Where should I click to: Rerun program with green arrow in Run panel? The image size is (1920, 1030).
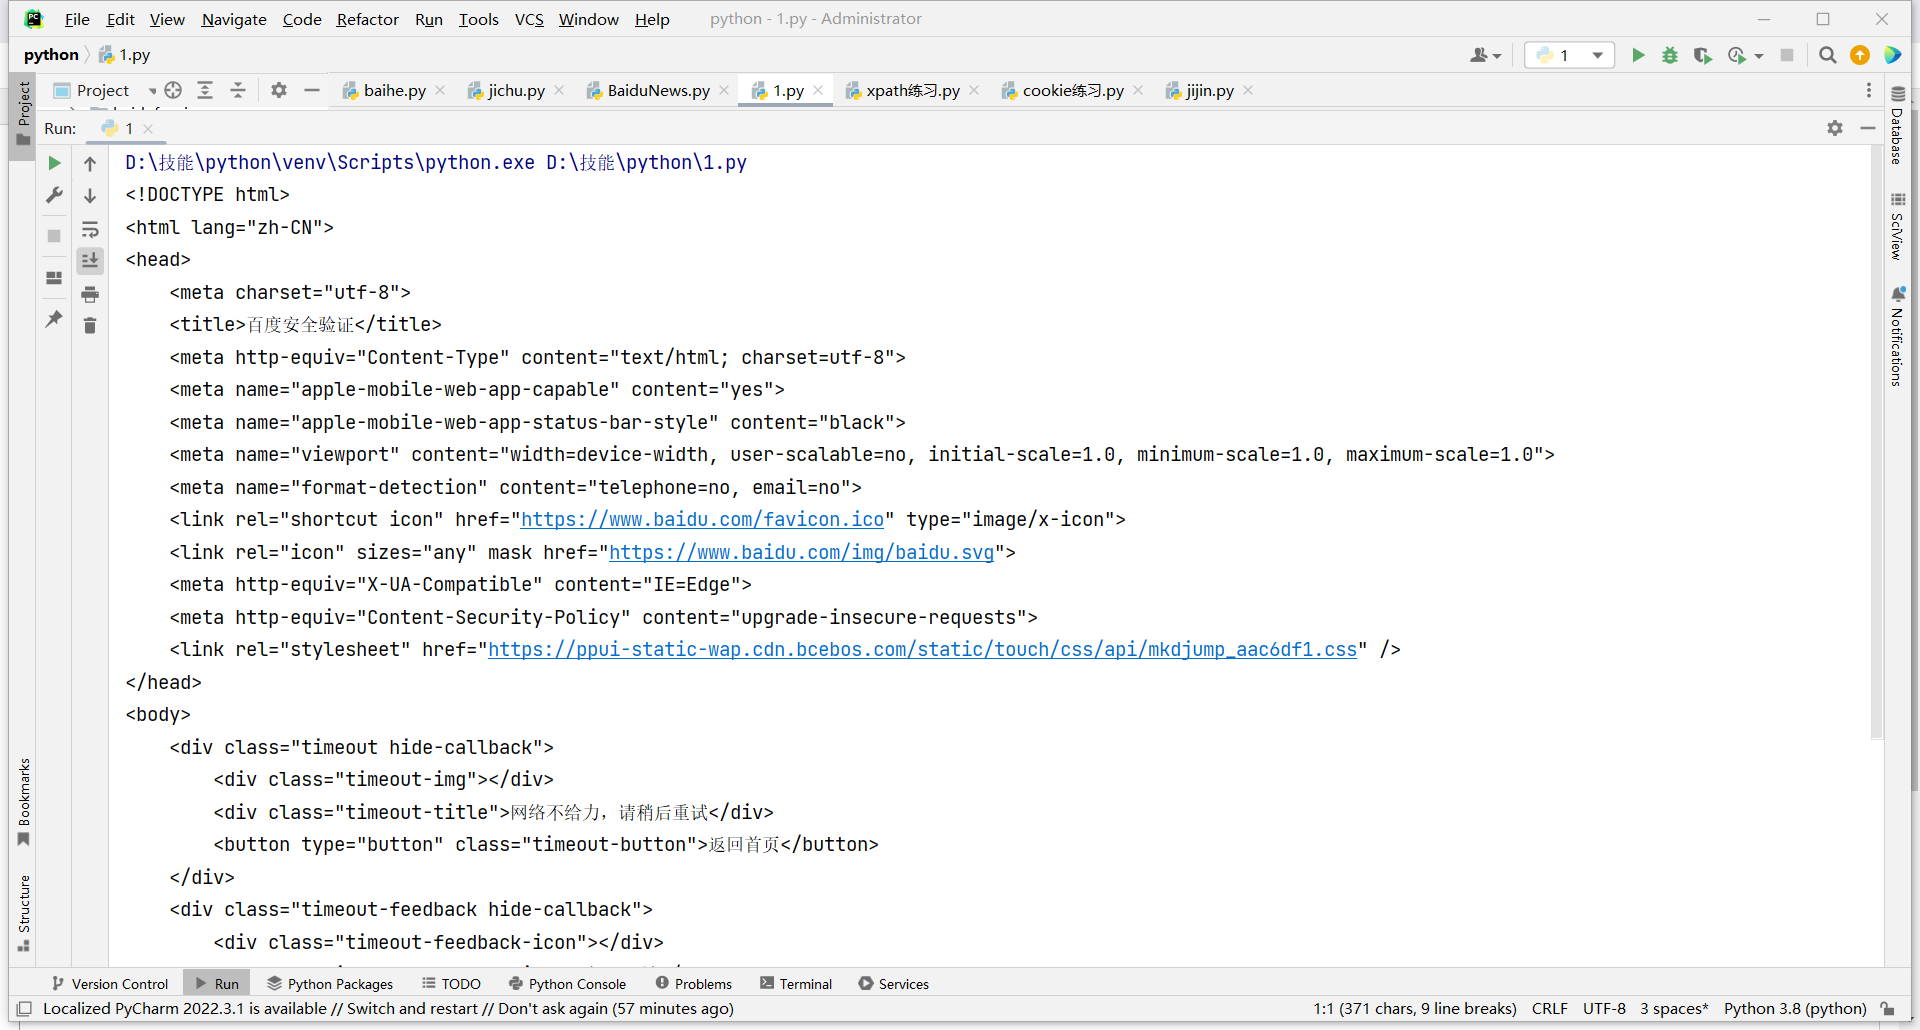point(55,163)
